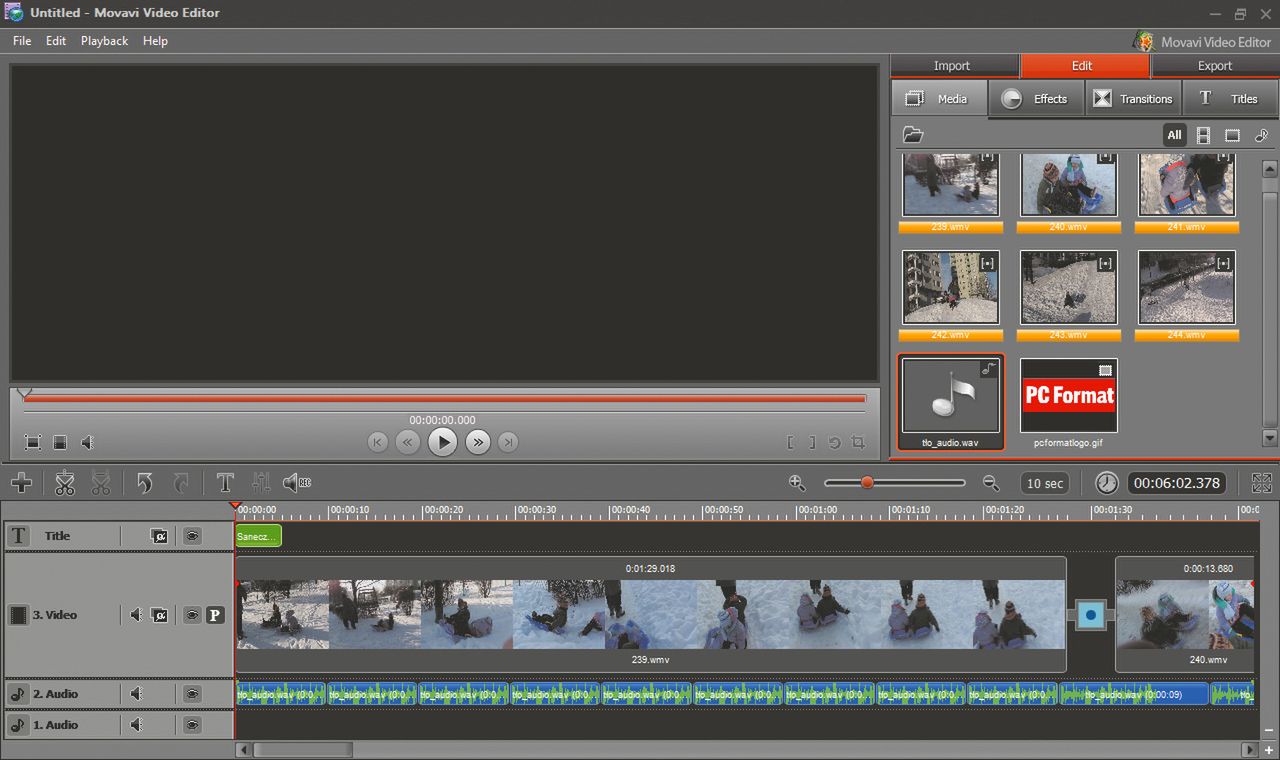Switch preview to full screen mode
The height and width of the screenshot is (760, 1280).
pyautogui.click(x=33, y=442)
